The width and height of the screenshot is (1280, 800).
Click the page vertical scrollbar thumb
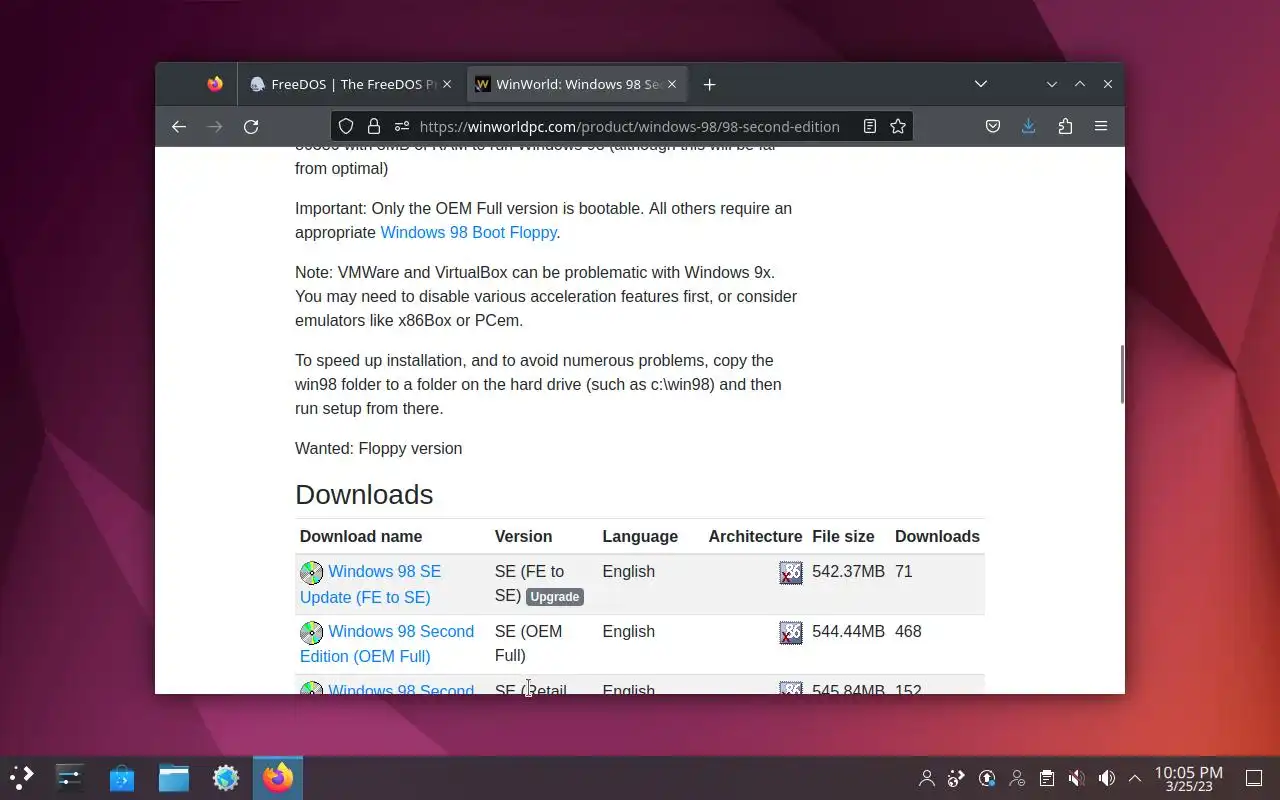pos(1121,374)
